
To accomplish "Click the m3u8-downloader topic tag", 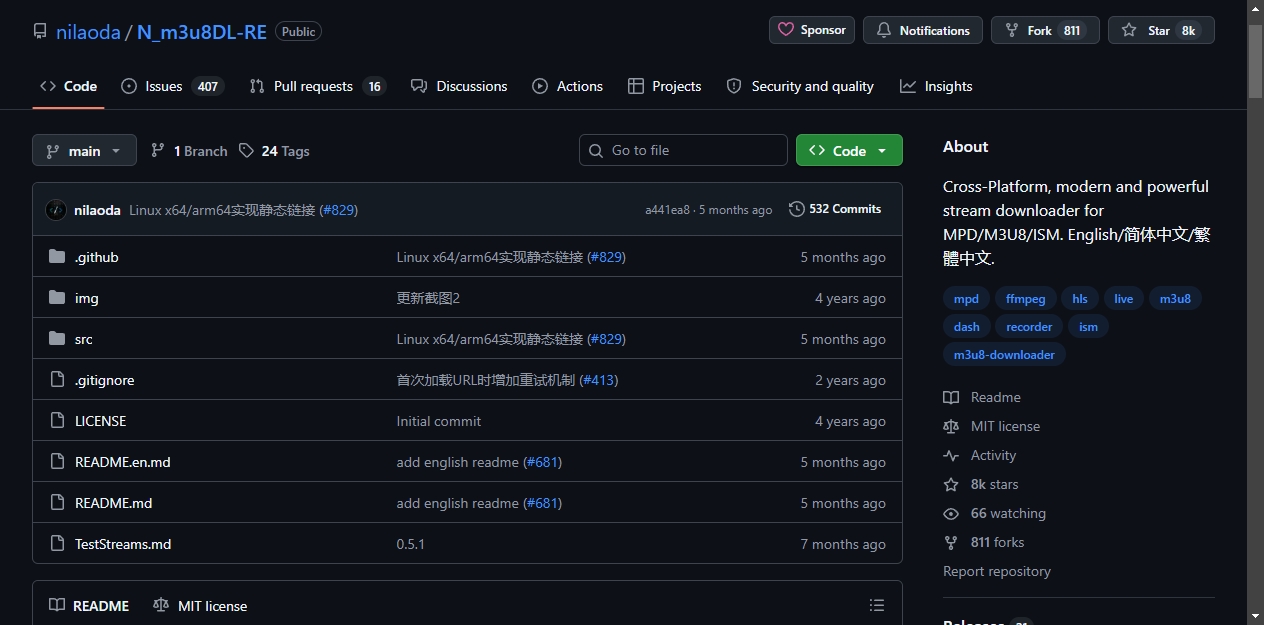I will 1004,355.
